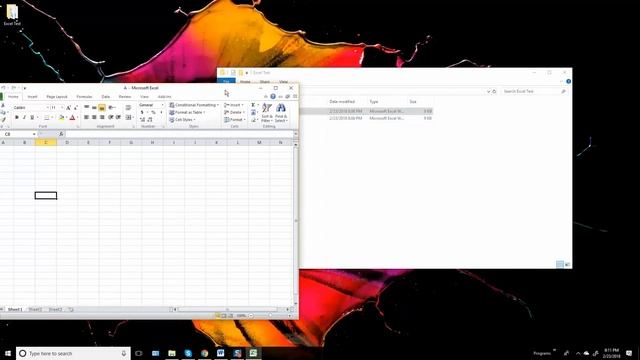640x360 pixels.
Task: Click the Date modified column header in Explorer
Action: pyautogui.click(x=342, y=102)
